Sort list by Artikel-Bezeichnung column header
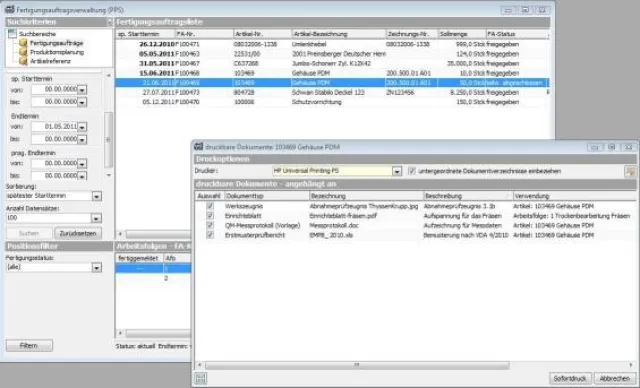Screen dimensions: 640x388 tap(339, 34)
